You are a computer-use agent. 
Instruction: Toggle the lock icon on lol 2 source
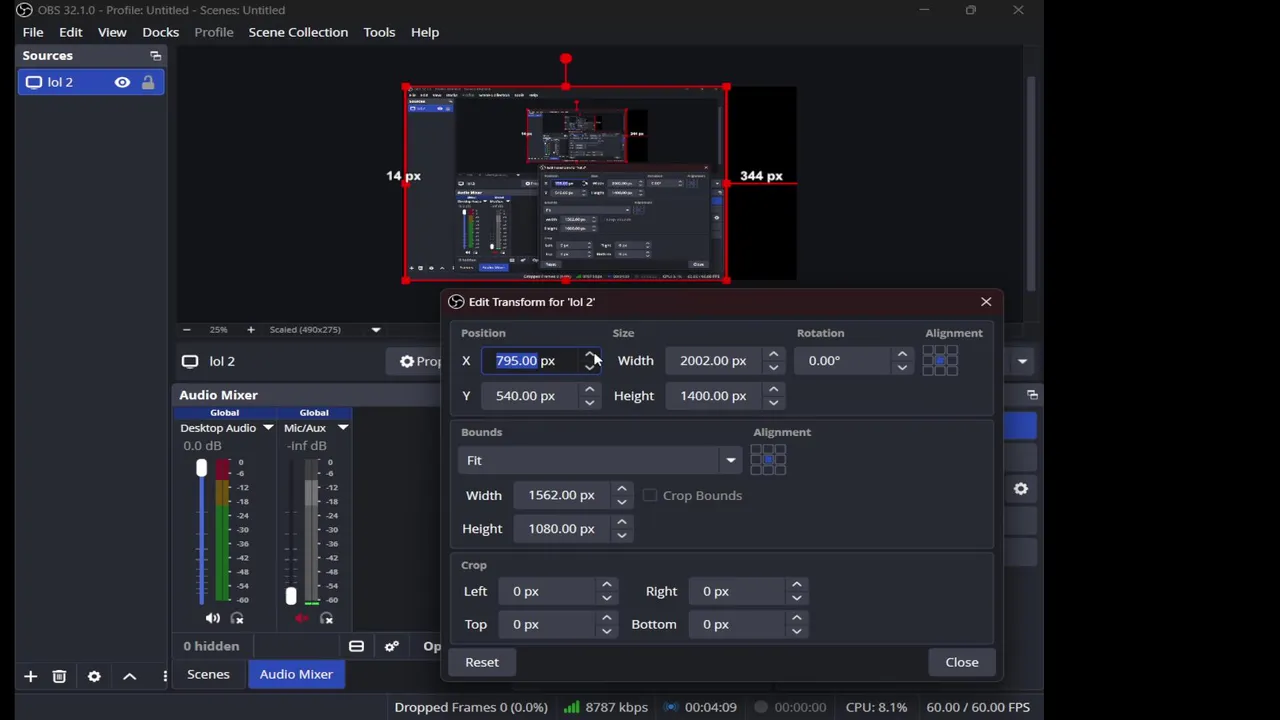[148, 82]
